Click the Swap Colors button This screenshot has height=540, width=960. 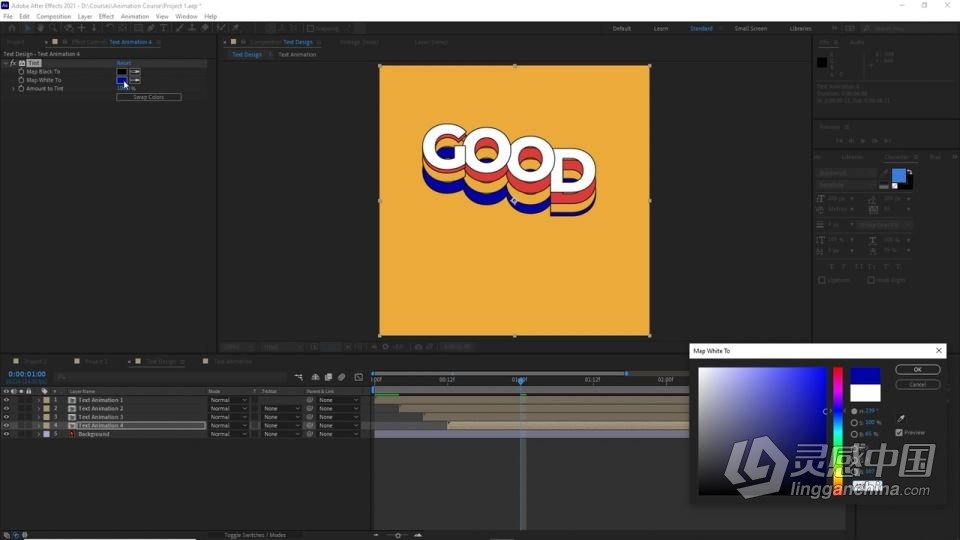(149, 97)
